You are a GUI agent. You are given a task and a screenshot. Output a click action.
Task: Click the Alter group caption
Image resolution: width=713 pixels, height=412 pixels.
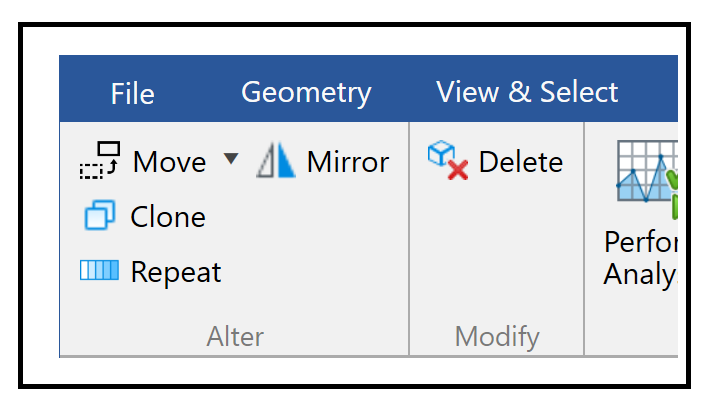pos(235,337)
